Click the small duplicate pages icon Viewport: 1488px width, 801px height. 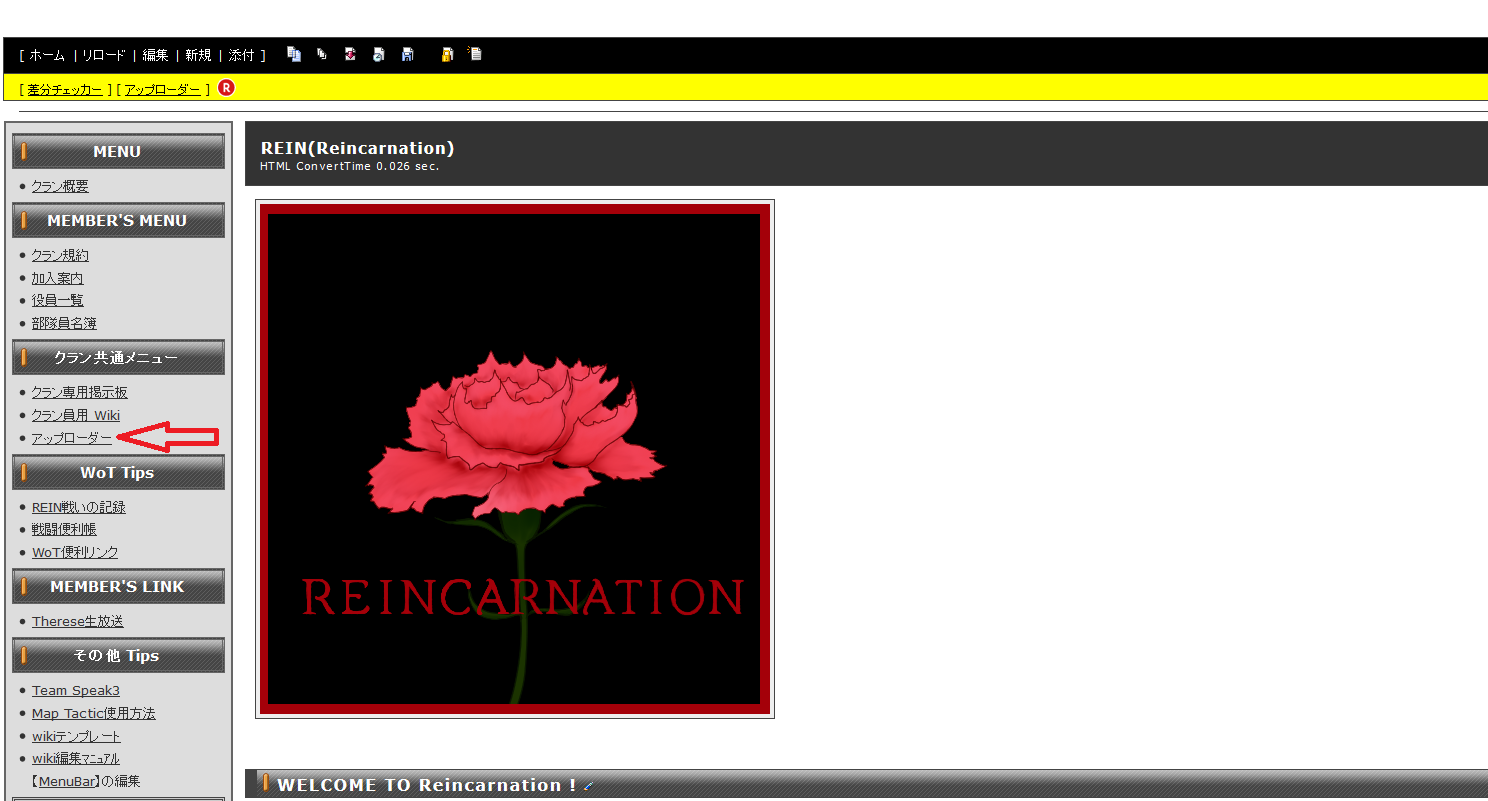click(x=322, y=55)
